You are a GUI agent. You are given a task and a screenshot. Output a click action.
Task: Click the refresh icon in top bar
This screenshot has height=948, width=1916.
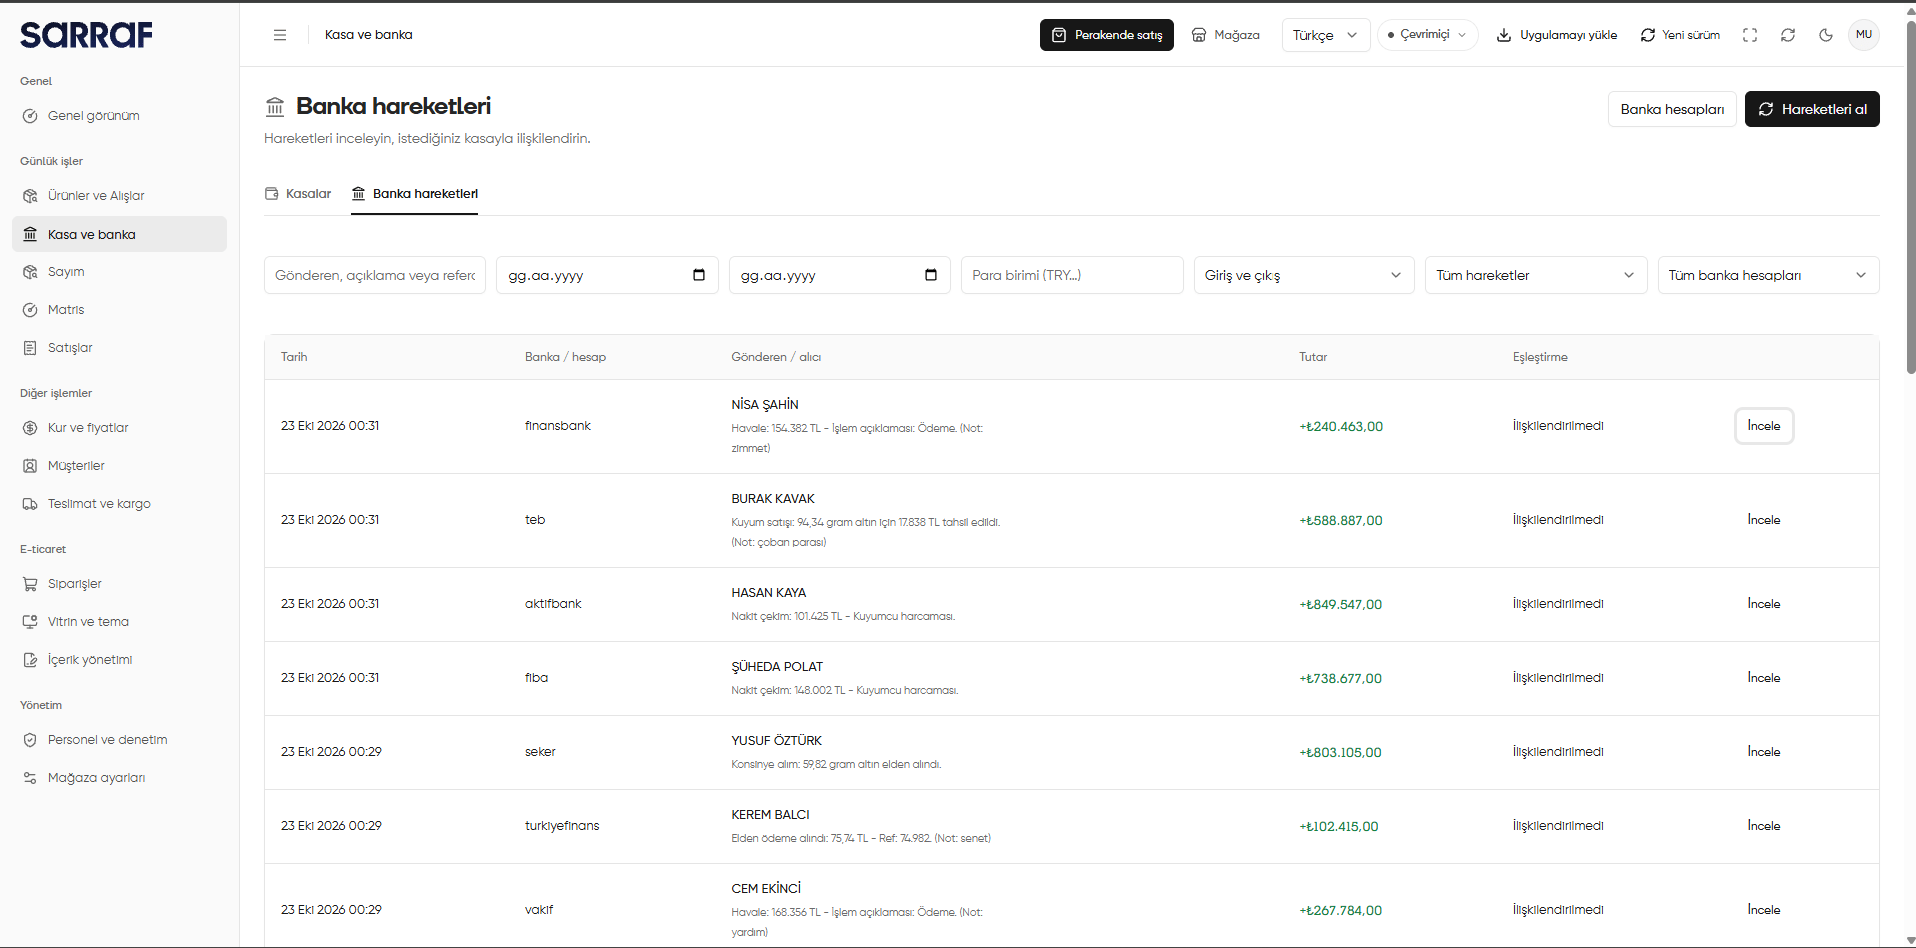point(1788,35)
